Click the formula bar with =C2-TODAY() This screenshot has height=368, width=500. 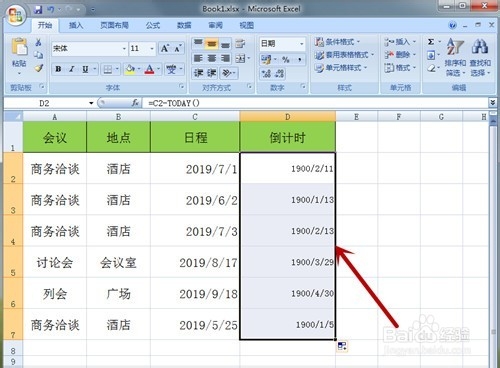(315, 103)
